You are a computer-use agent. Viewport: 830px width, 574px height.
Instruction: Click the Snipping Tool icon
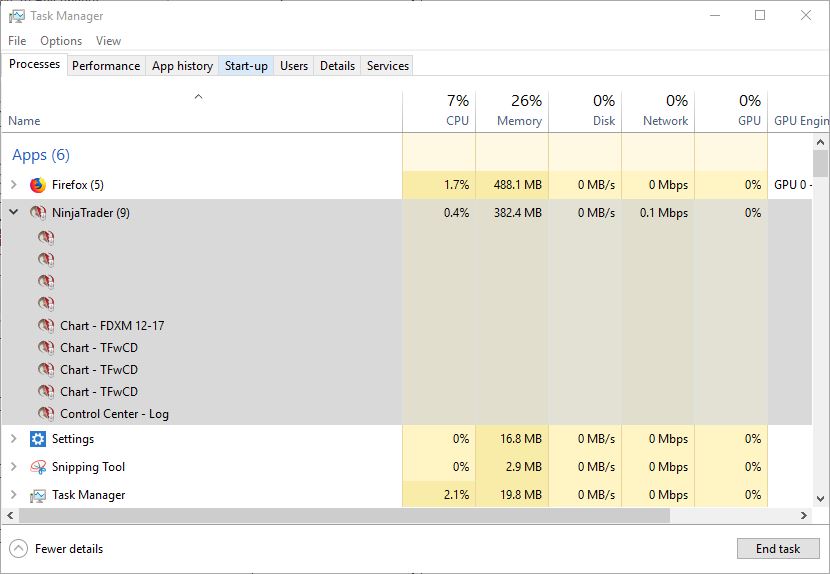tap(38, 467)
